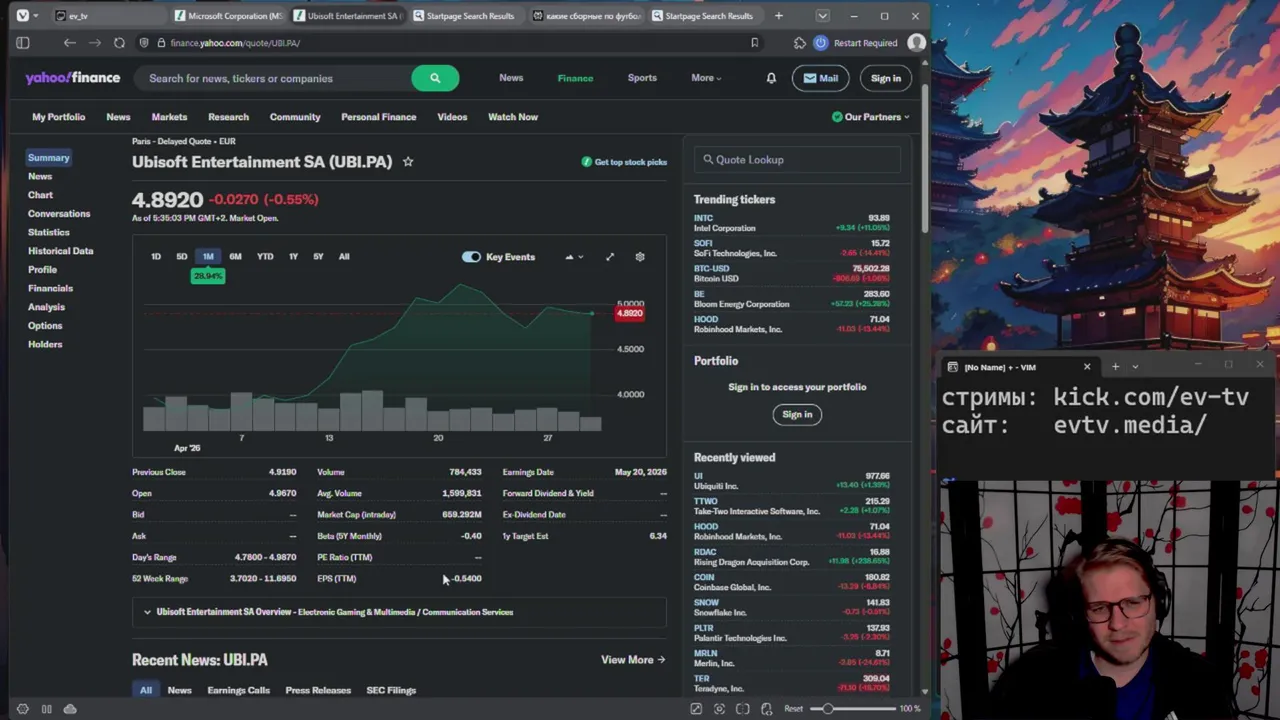This screenshot has width=1280, height=720.
Task: Open Personal Finance menu
Action: [378, 117]
